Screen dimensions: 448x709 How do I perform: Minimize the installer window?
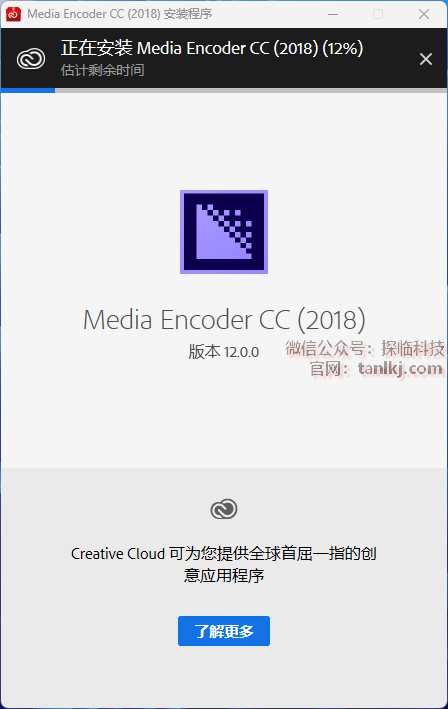pos(333,14)
